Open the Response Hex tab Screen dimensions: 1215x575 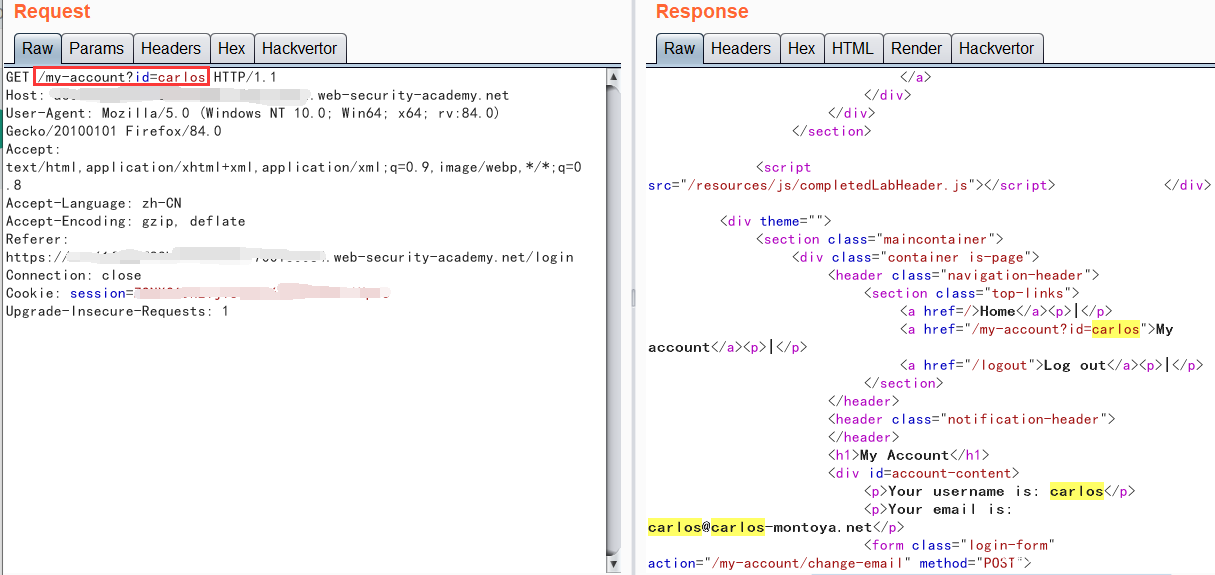[x=801, y=48]
